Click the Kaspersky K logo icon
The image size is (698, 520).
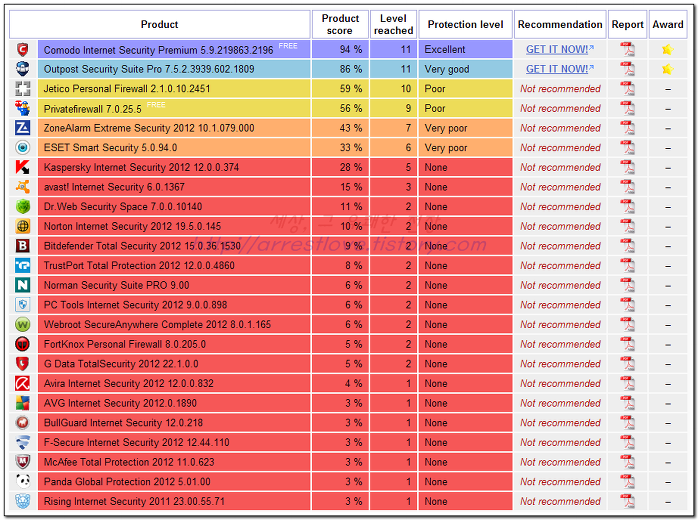(23, 167)
